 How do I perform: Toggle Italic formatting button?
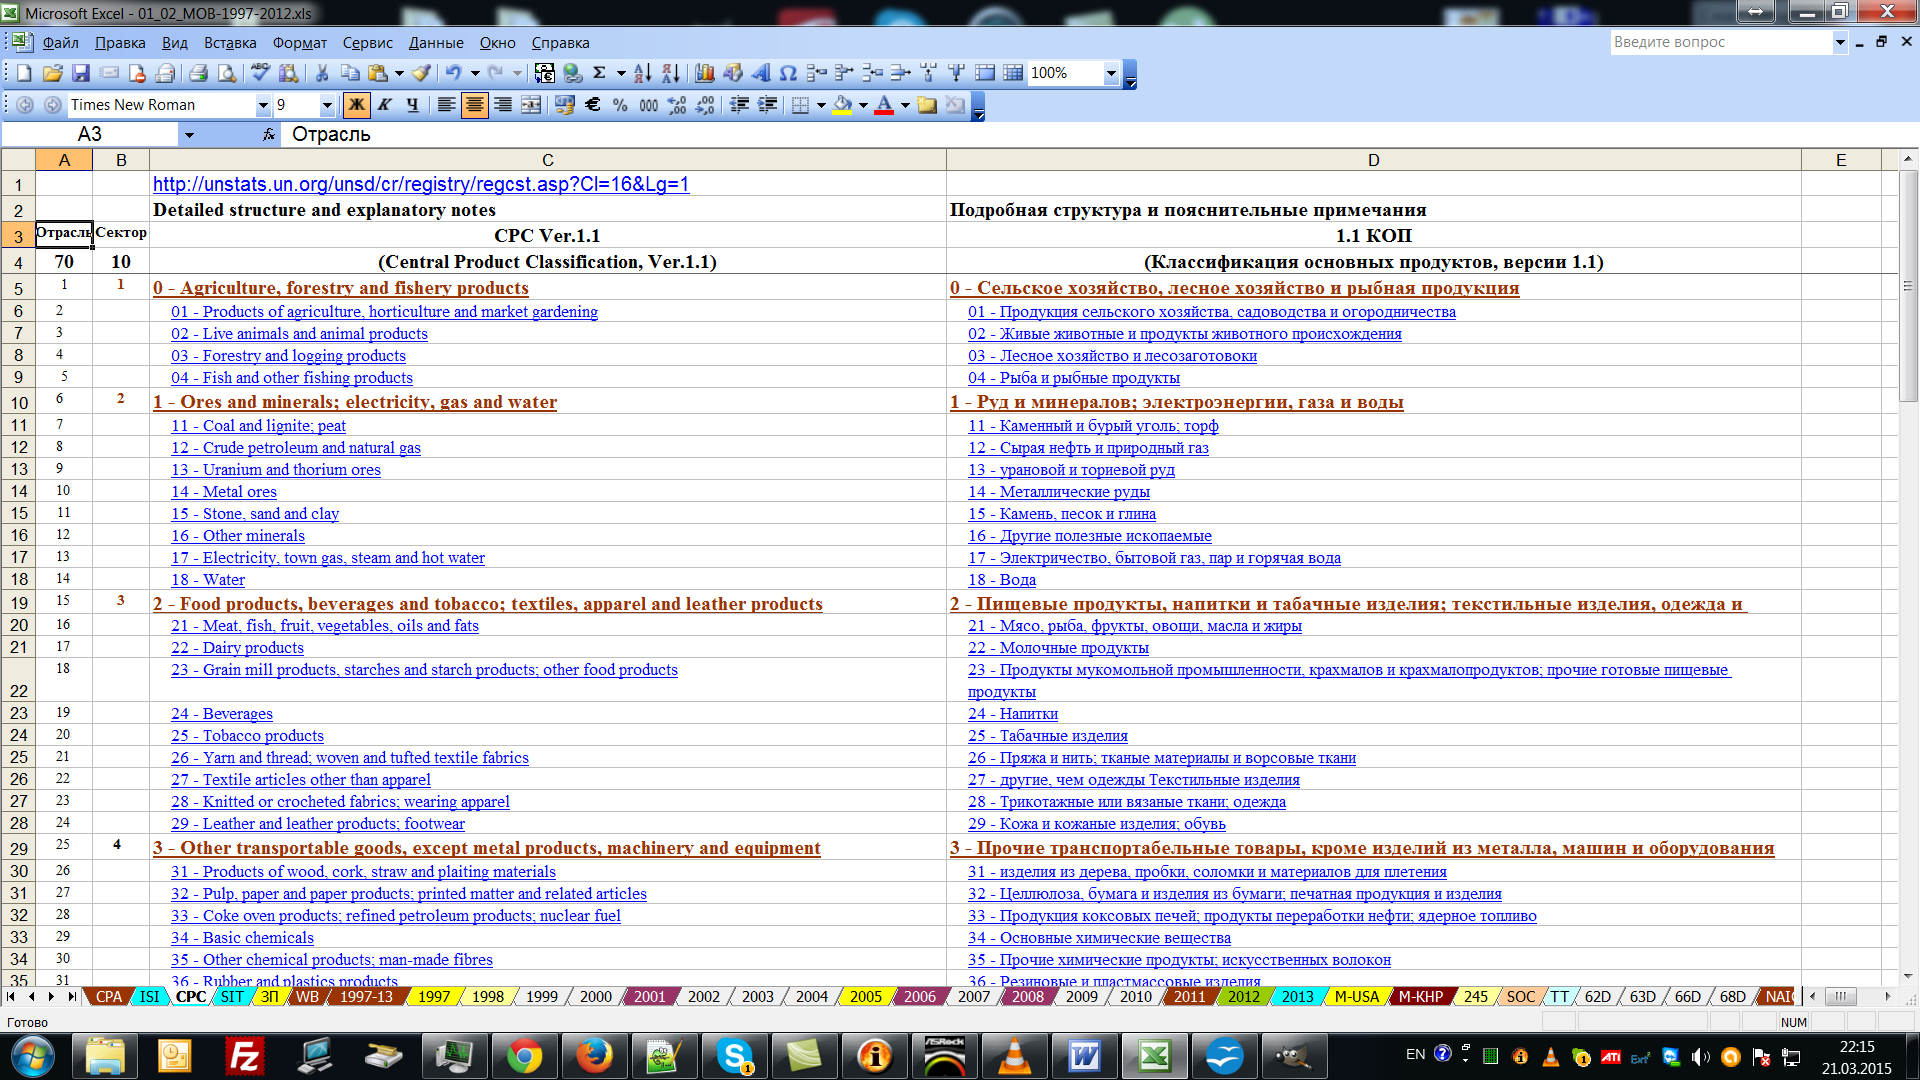tap(384, 105)
